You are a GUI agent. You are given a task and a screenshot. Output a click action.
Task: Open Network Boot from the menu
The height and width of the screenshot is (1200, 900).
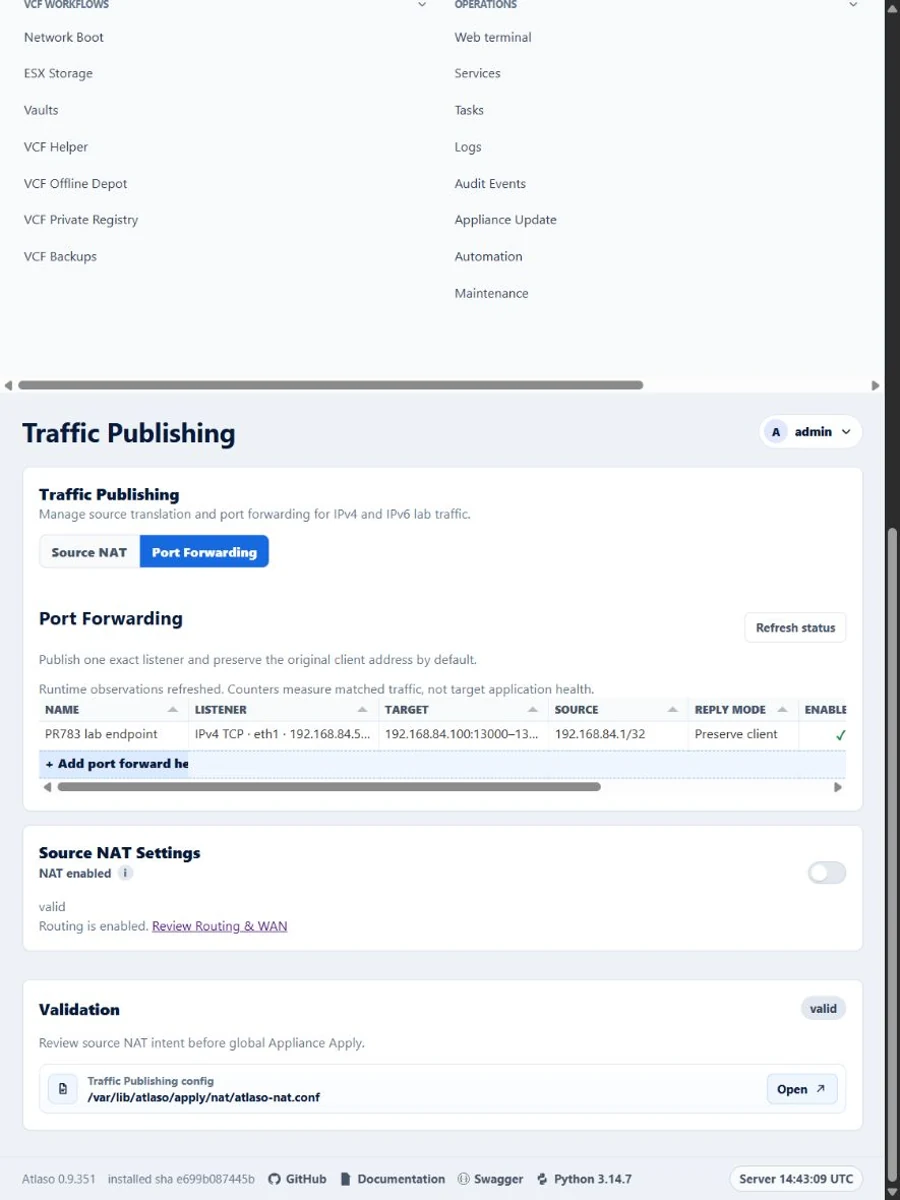tap(64, 37)
